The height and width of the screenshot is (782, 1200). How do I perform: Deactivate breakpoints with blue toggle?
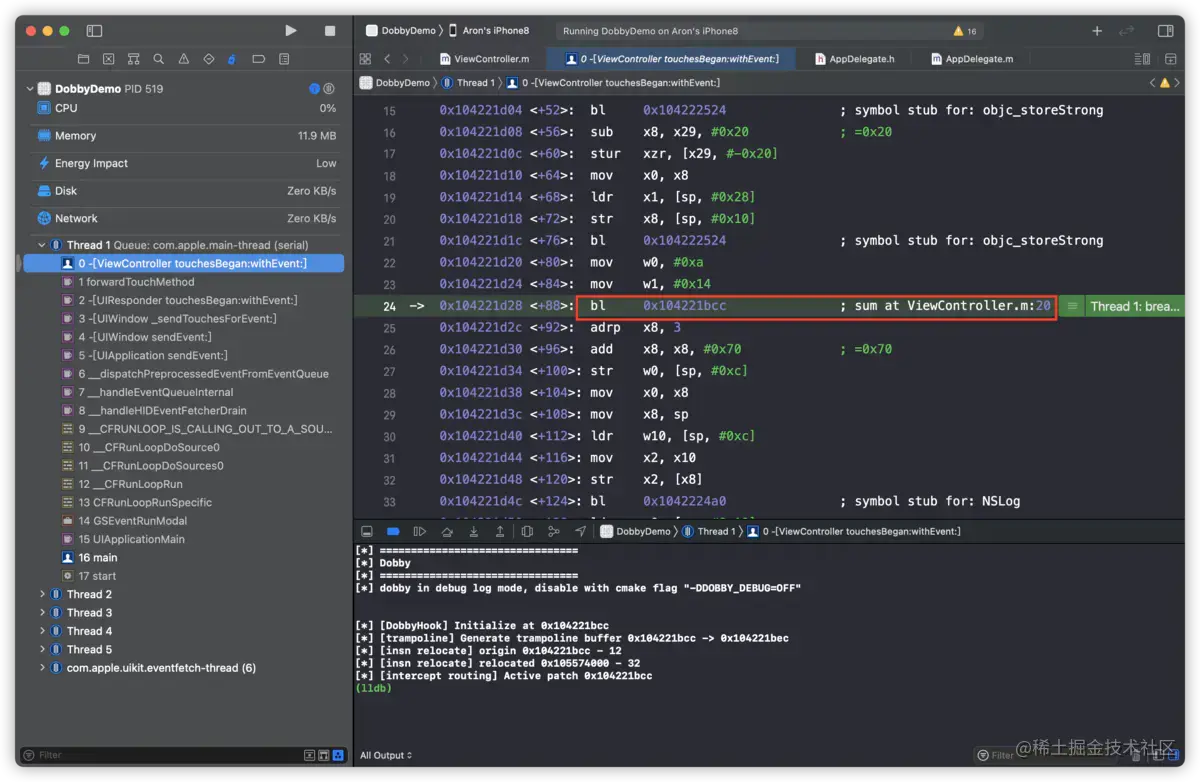(x=393, y=532)
